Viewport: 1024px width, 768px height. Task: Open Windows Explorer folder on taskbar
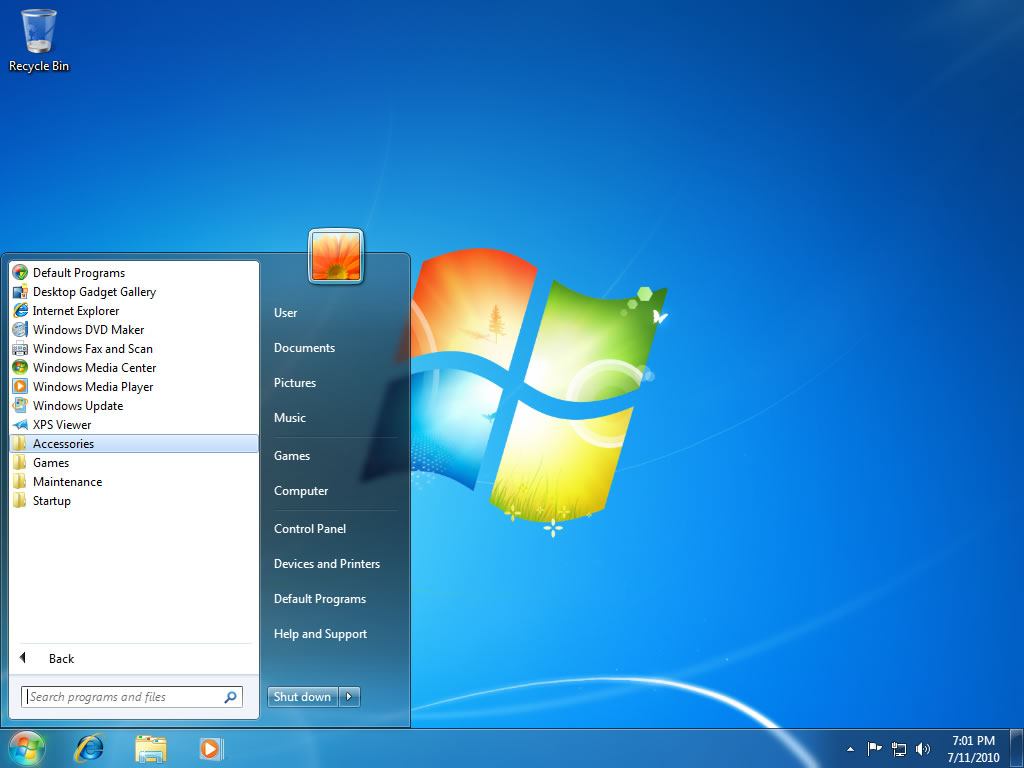(x=151, y=748)
